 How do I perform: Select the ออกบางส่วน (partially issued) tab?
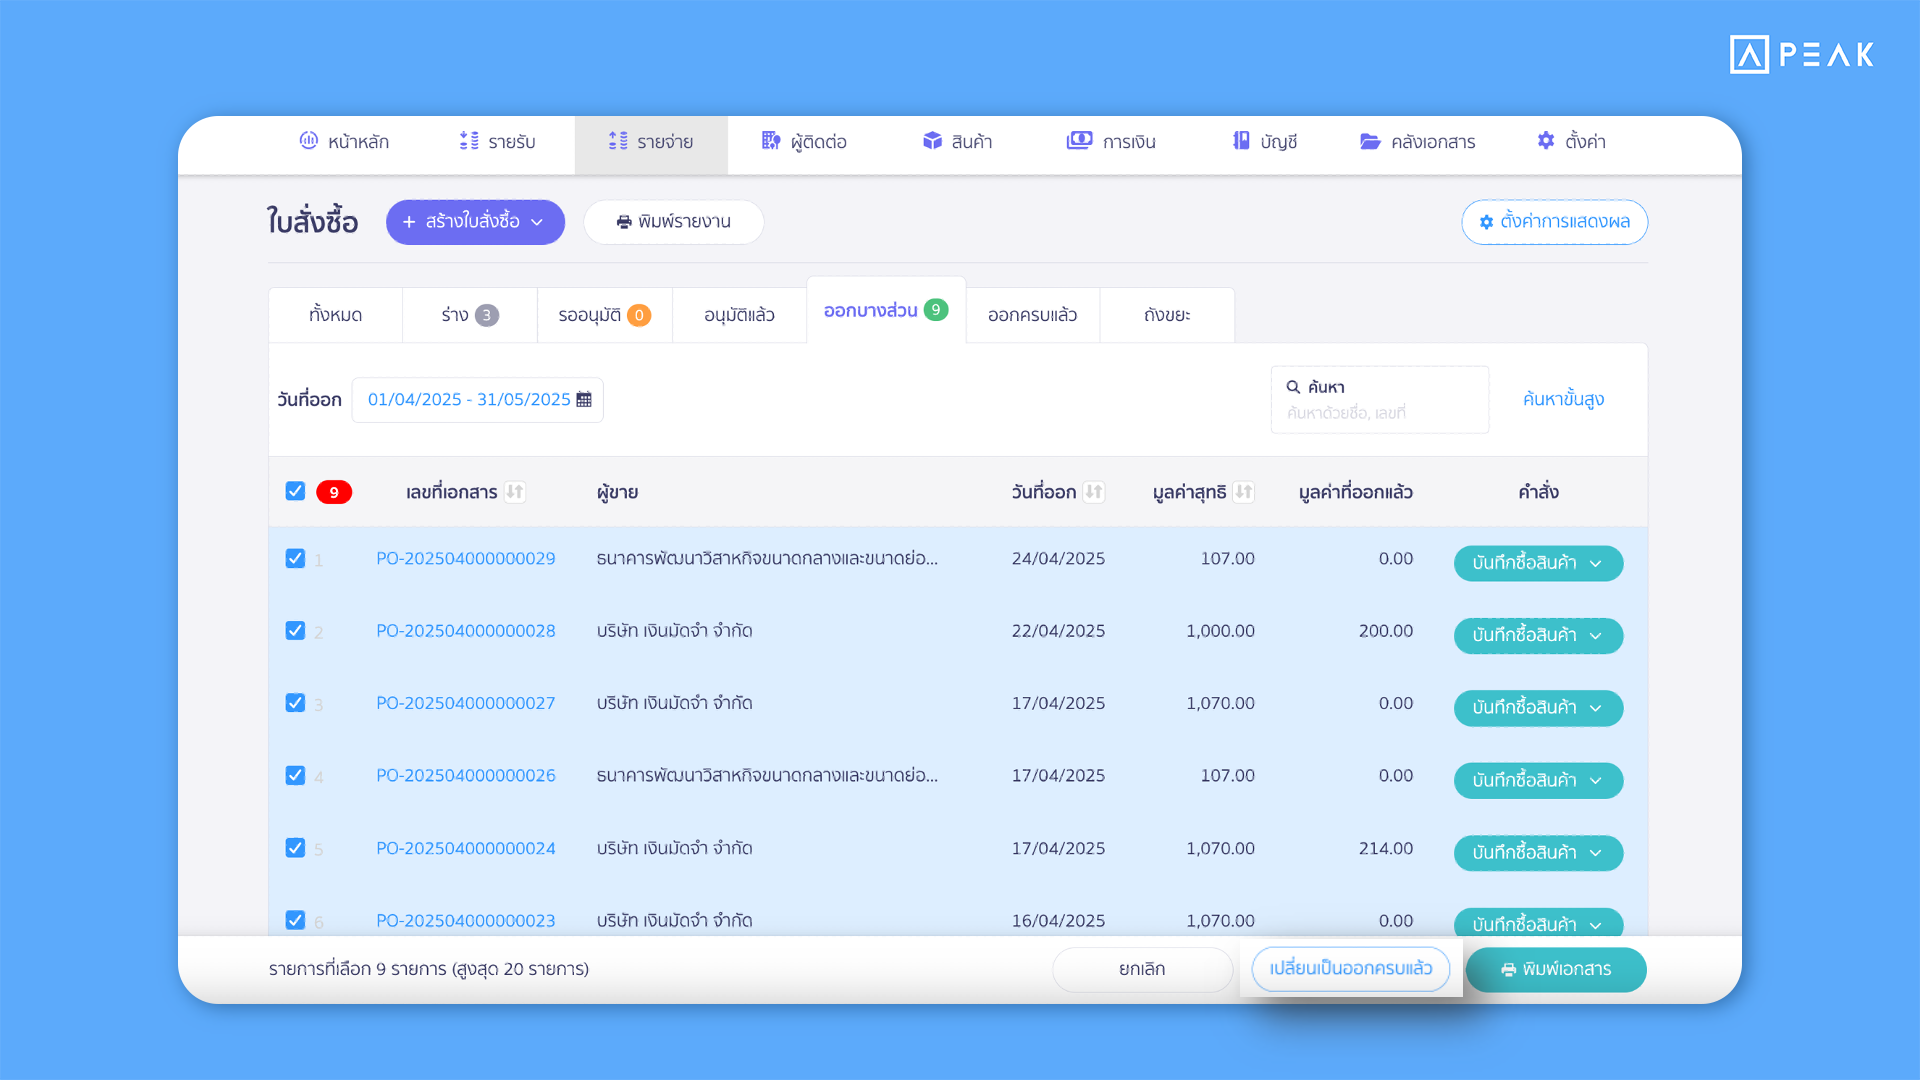(886, 310)
